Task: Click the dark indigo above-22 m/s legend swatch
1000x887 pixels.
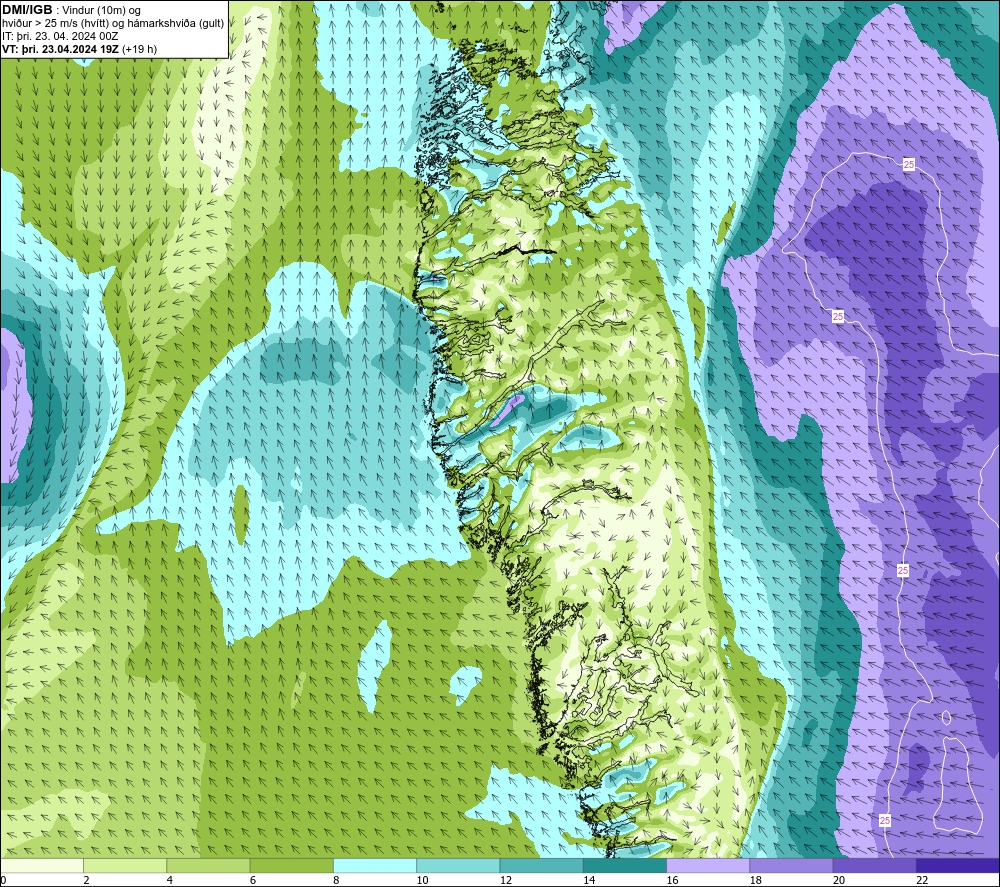Action: click(x=957, y=865)
